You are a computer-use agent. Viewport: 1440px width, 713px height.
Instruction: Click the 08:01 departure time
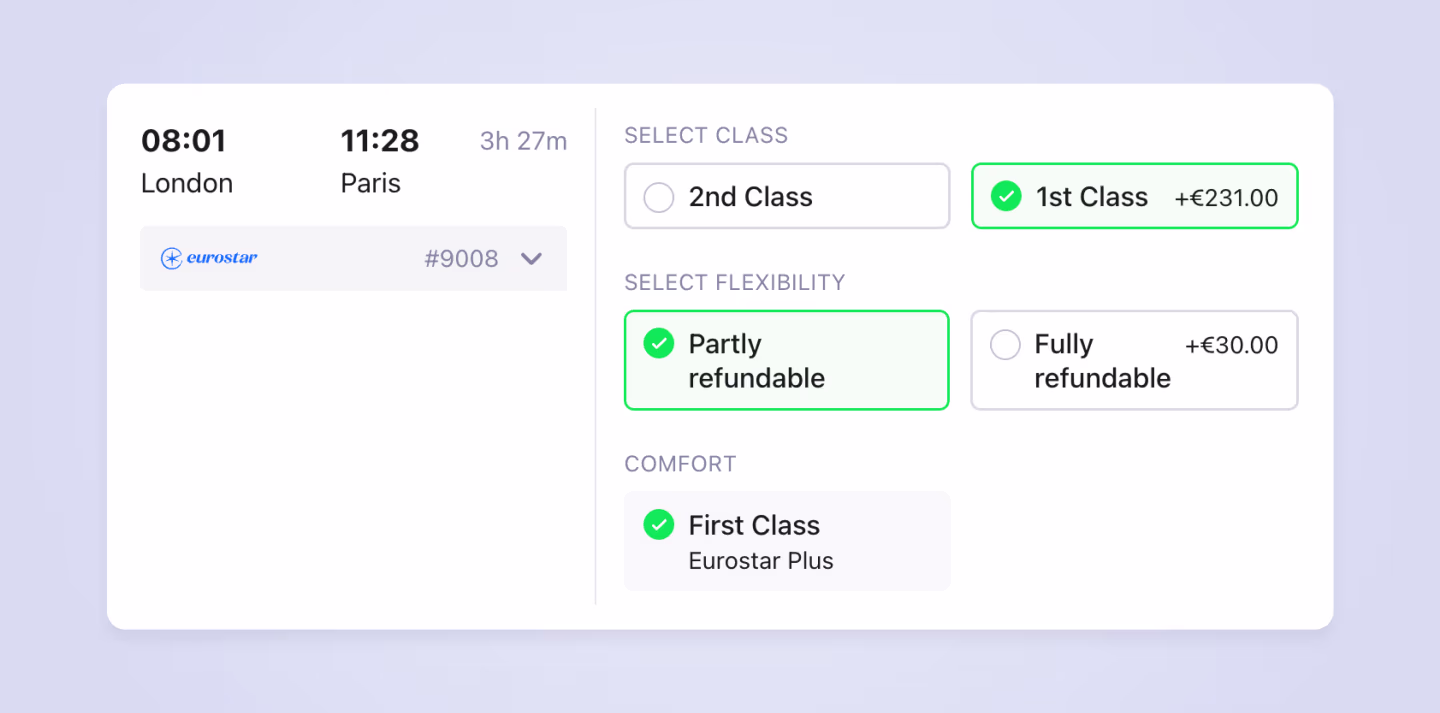184,141
